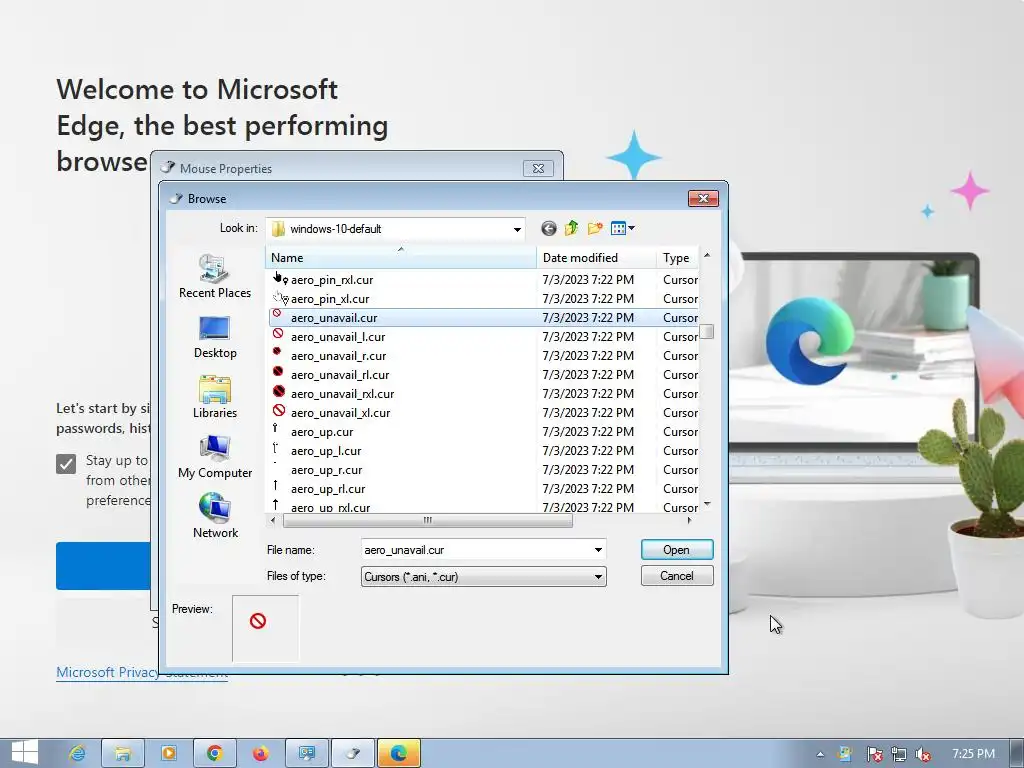Click cursor preview thumbnail

265,628
